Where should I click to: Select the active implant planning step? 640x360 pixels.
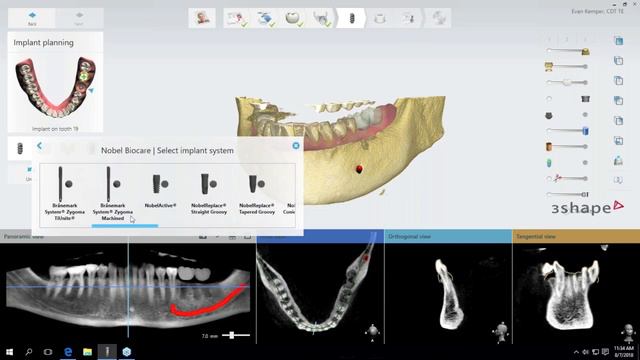(351, 18)
